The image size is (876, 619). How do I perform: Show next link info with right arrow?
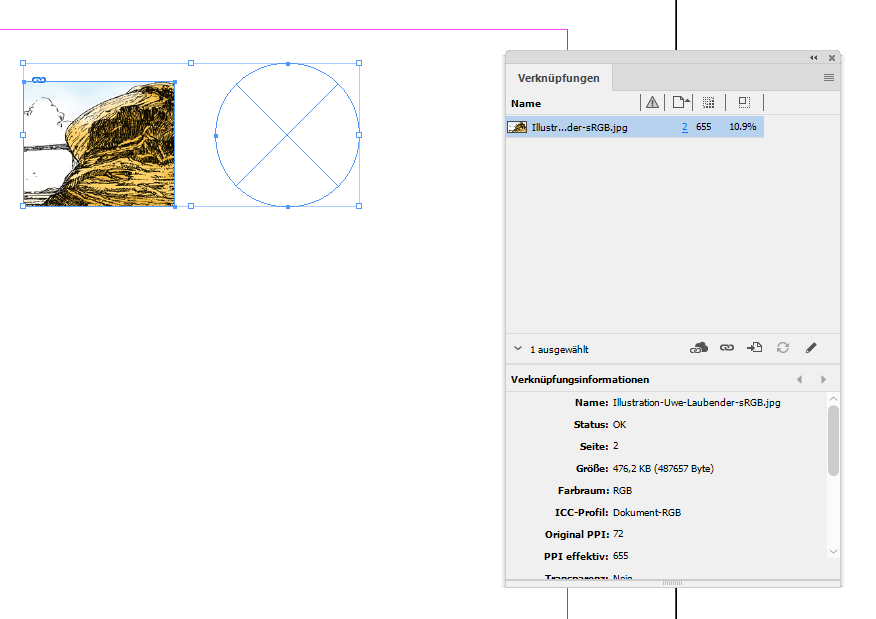[823, 379]
